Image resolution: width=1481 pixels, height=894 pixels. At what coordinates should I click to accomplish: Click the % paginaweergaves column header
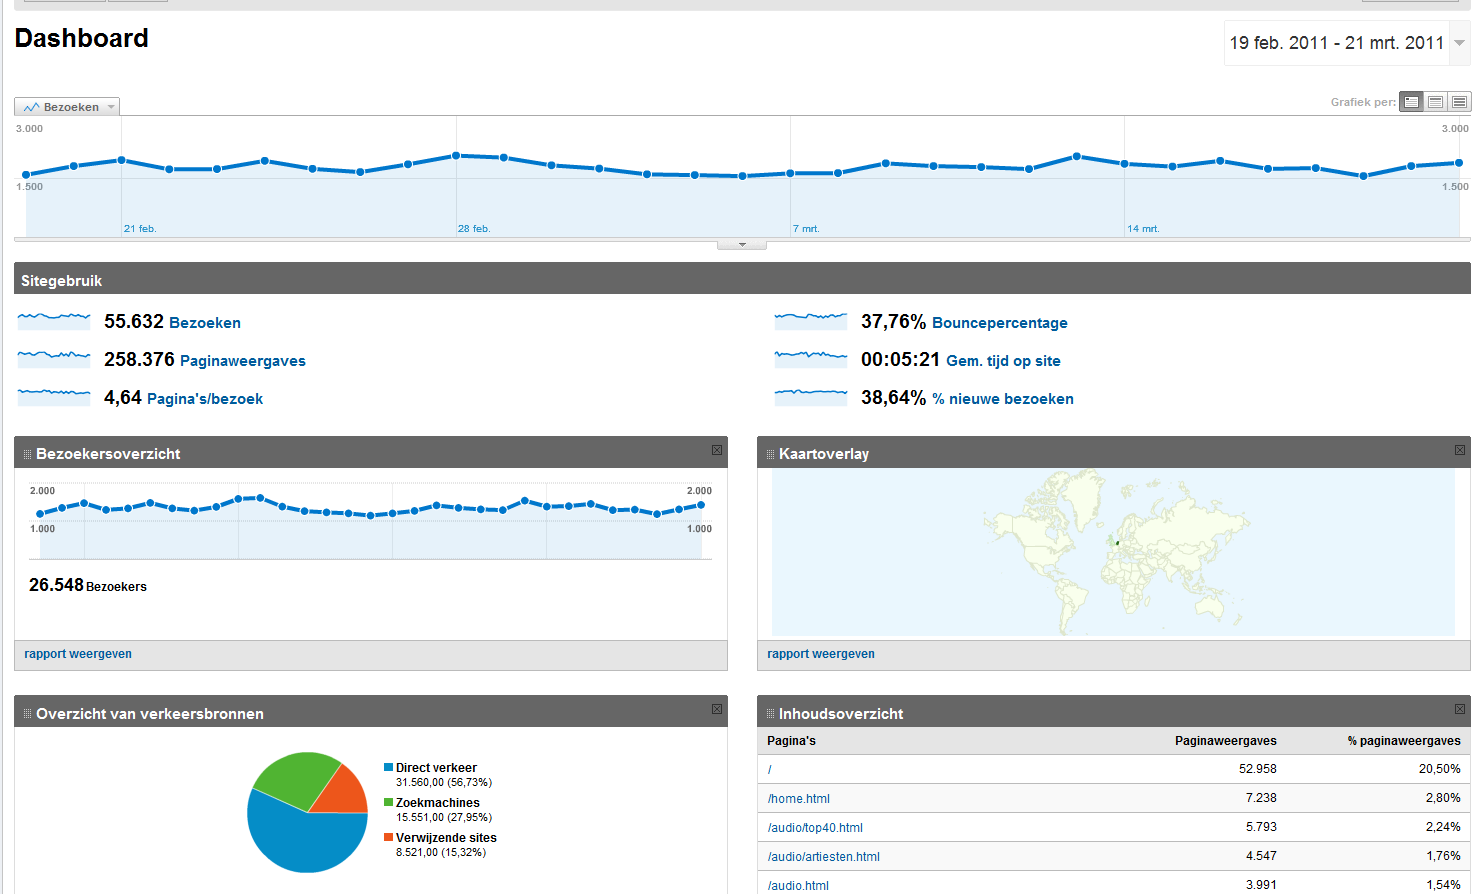point(1404,741)
